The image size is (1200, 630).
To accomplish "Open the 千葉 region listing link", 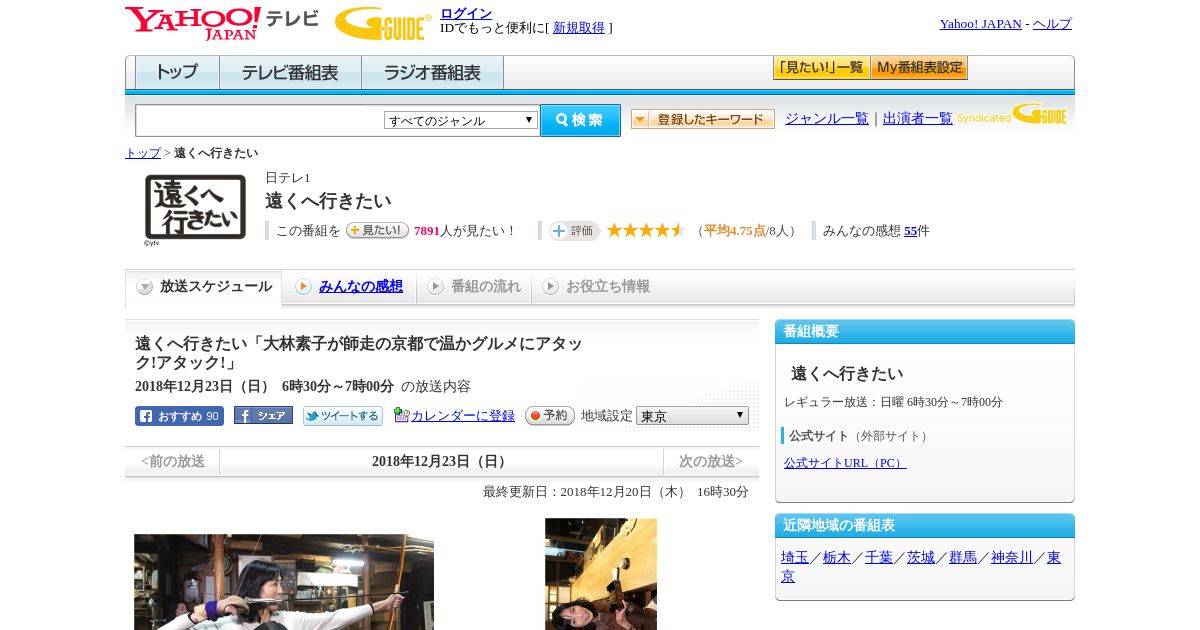I will pos(879,558).
